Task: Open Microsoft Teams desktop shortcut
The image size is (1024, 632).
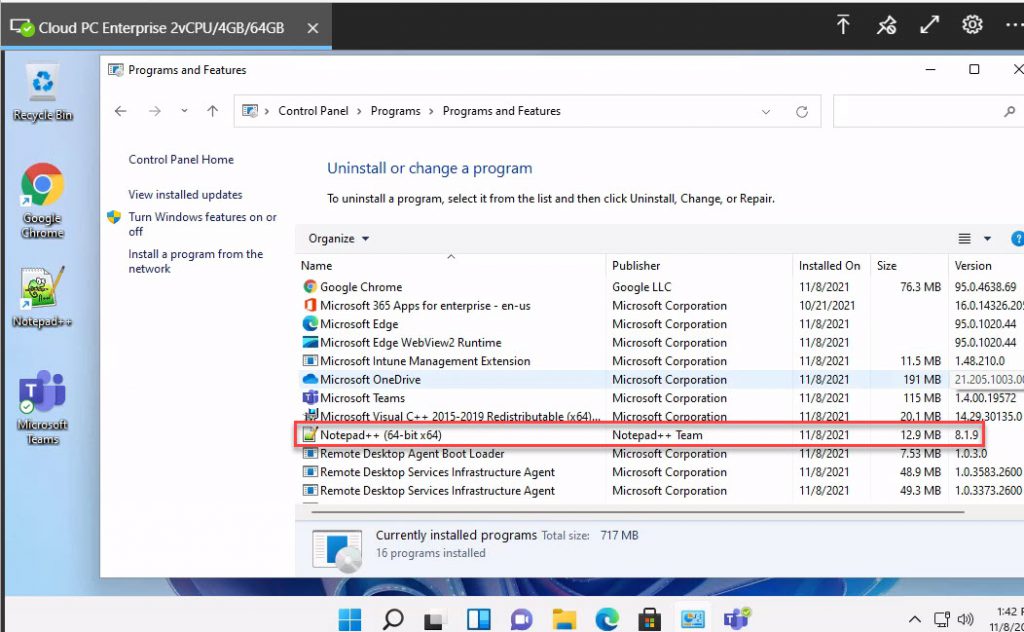Action: (x=42, y=407)
